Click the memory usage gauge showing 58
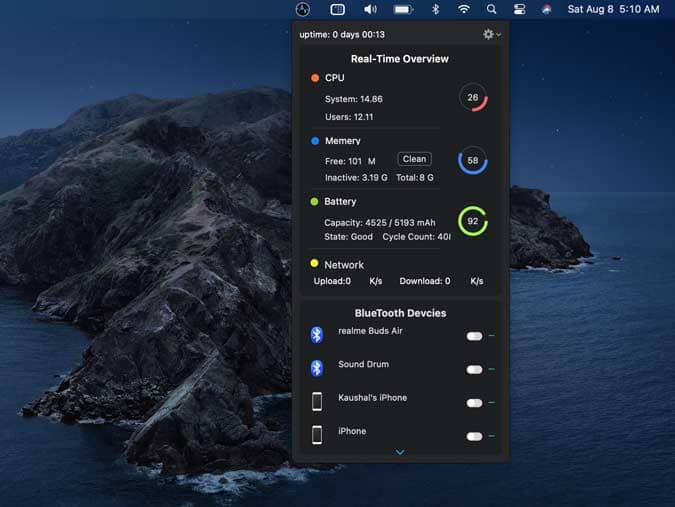This screenshot has width=675, height=507. (x=473, y=161)
